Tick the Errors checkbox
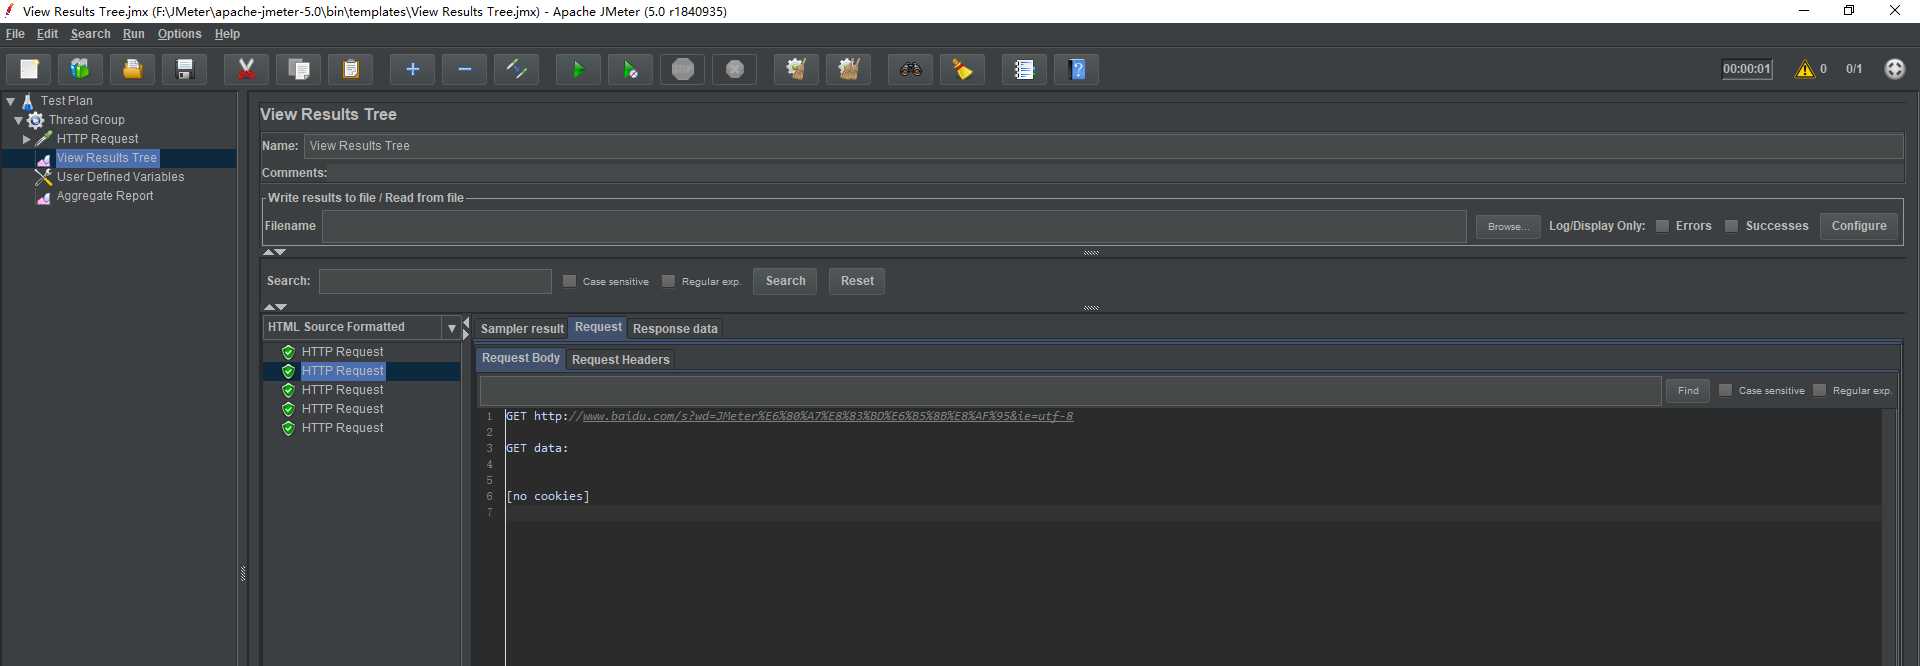1920x666 pixels. tap(1662, 226)
